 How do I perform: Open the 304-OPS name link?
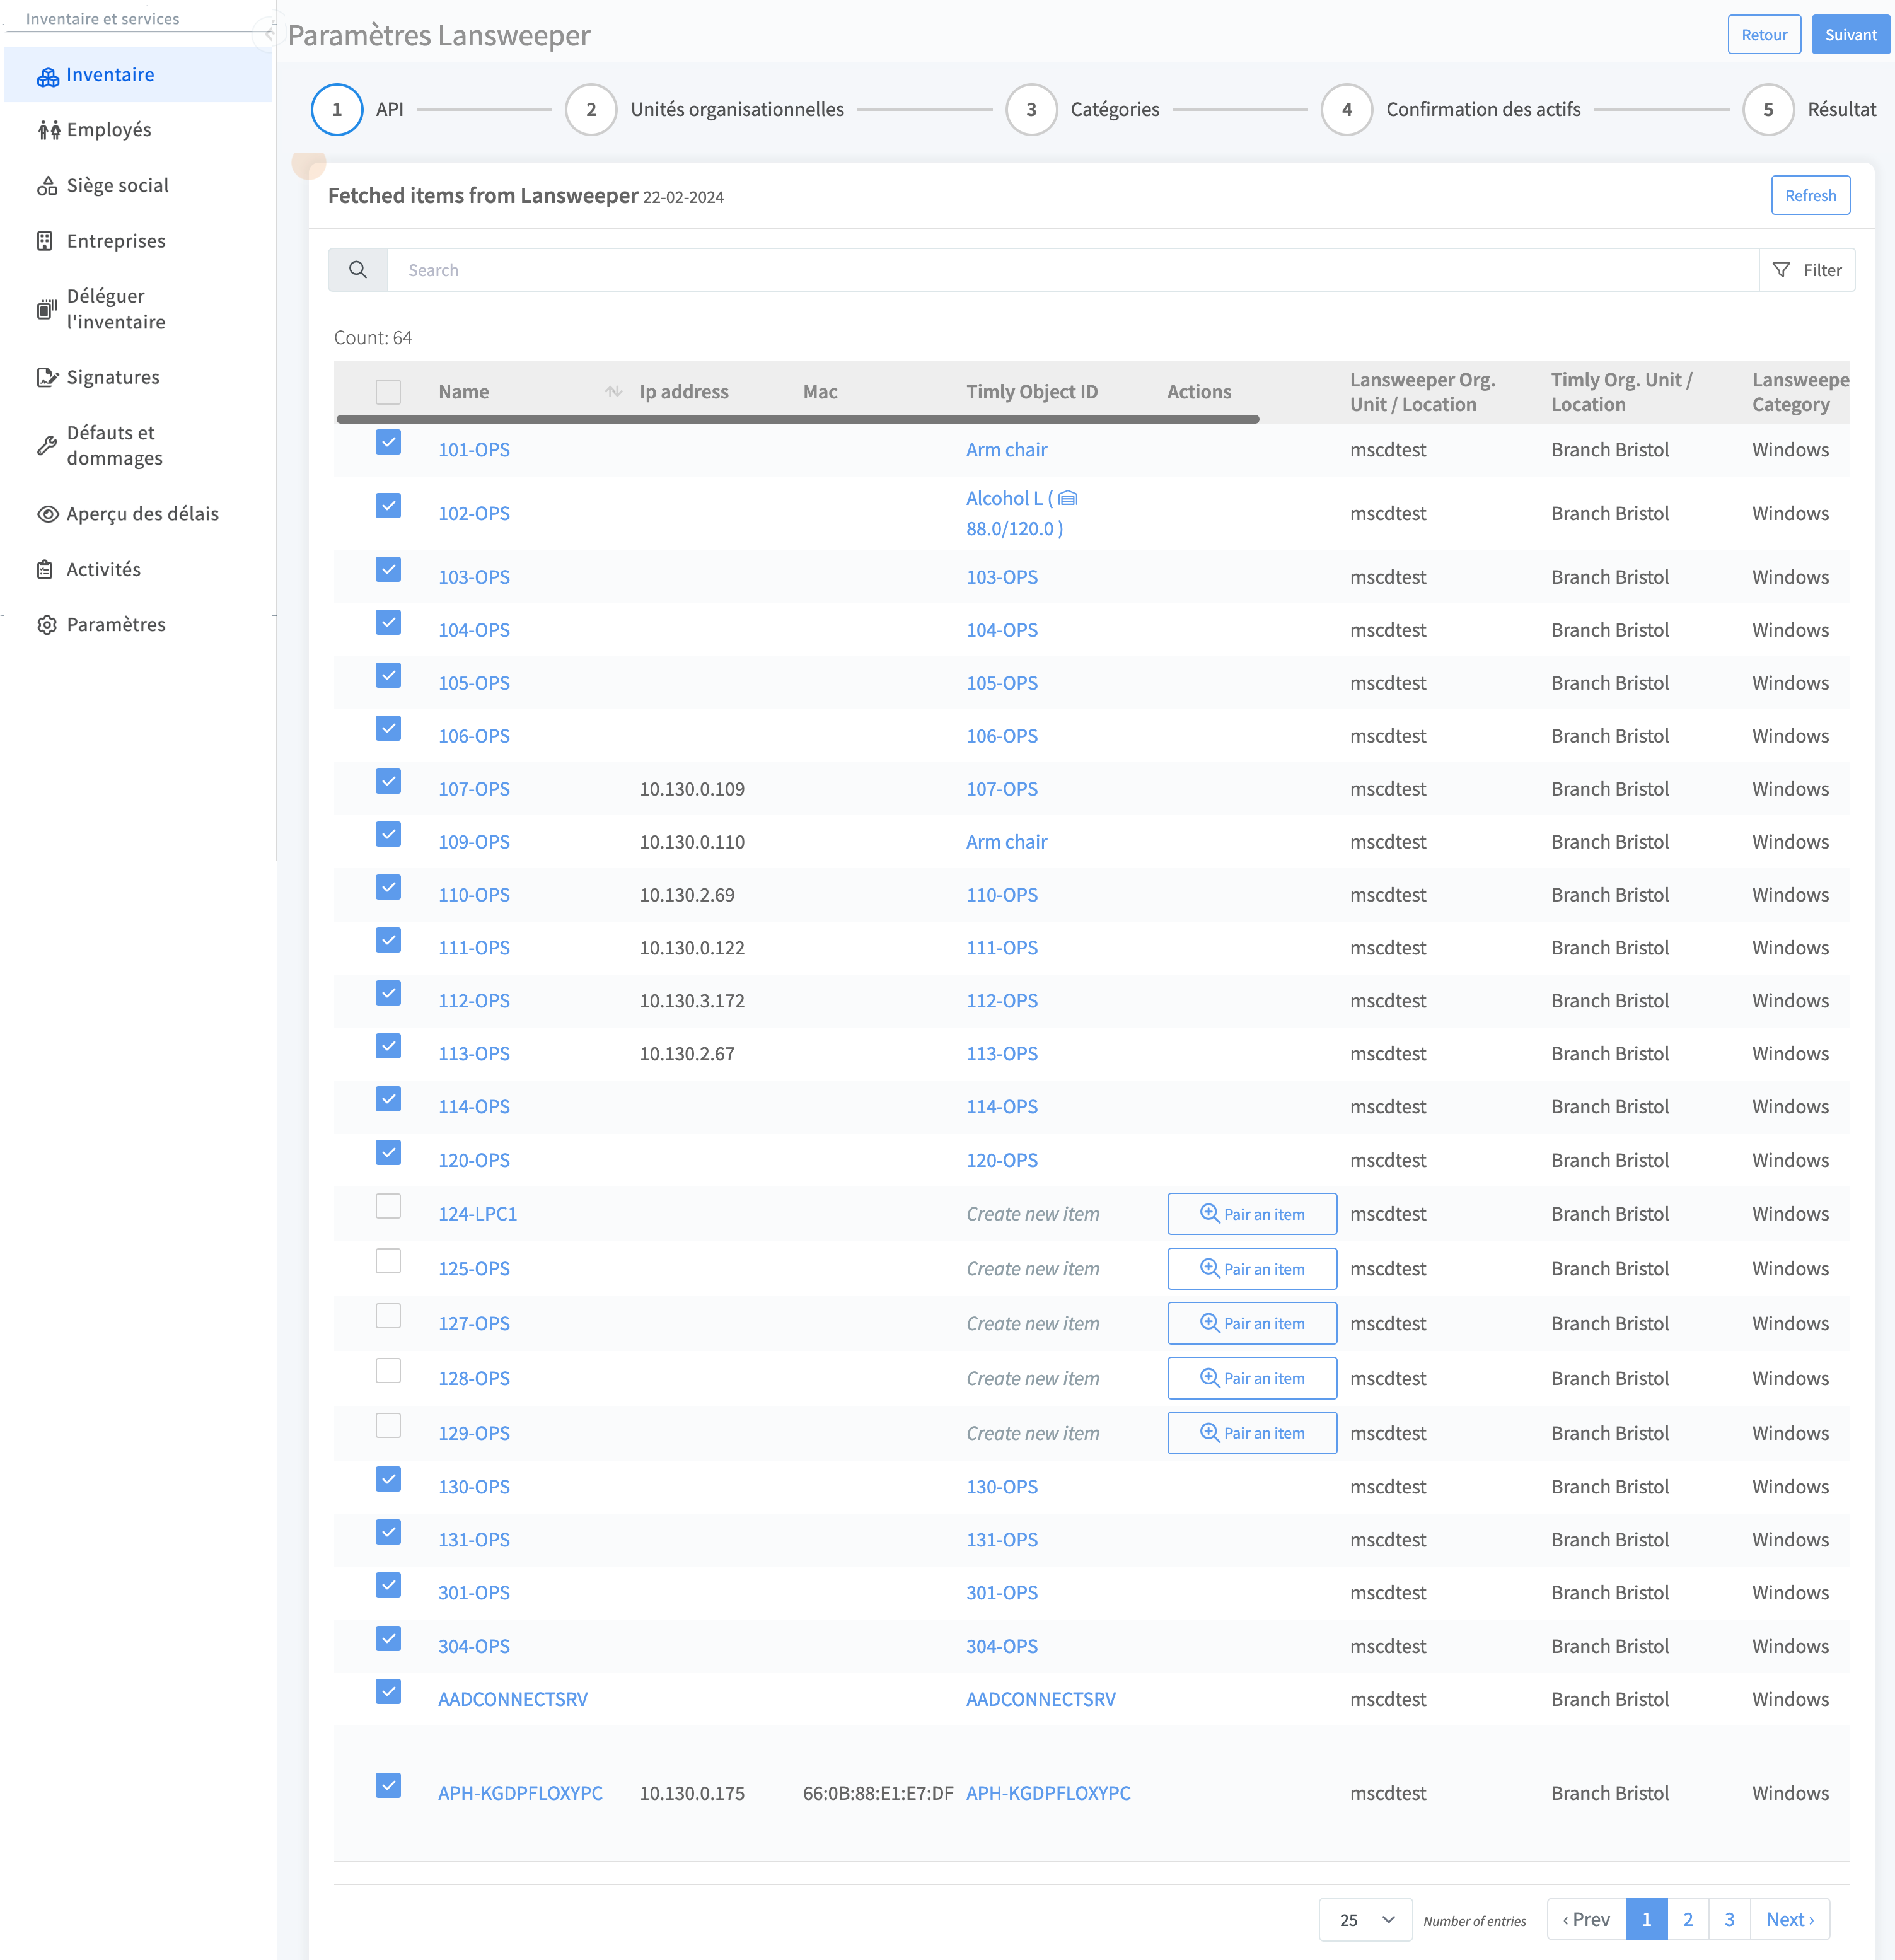474,1646
